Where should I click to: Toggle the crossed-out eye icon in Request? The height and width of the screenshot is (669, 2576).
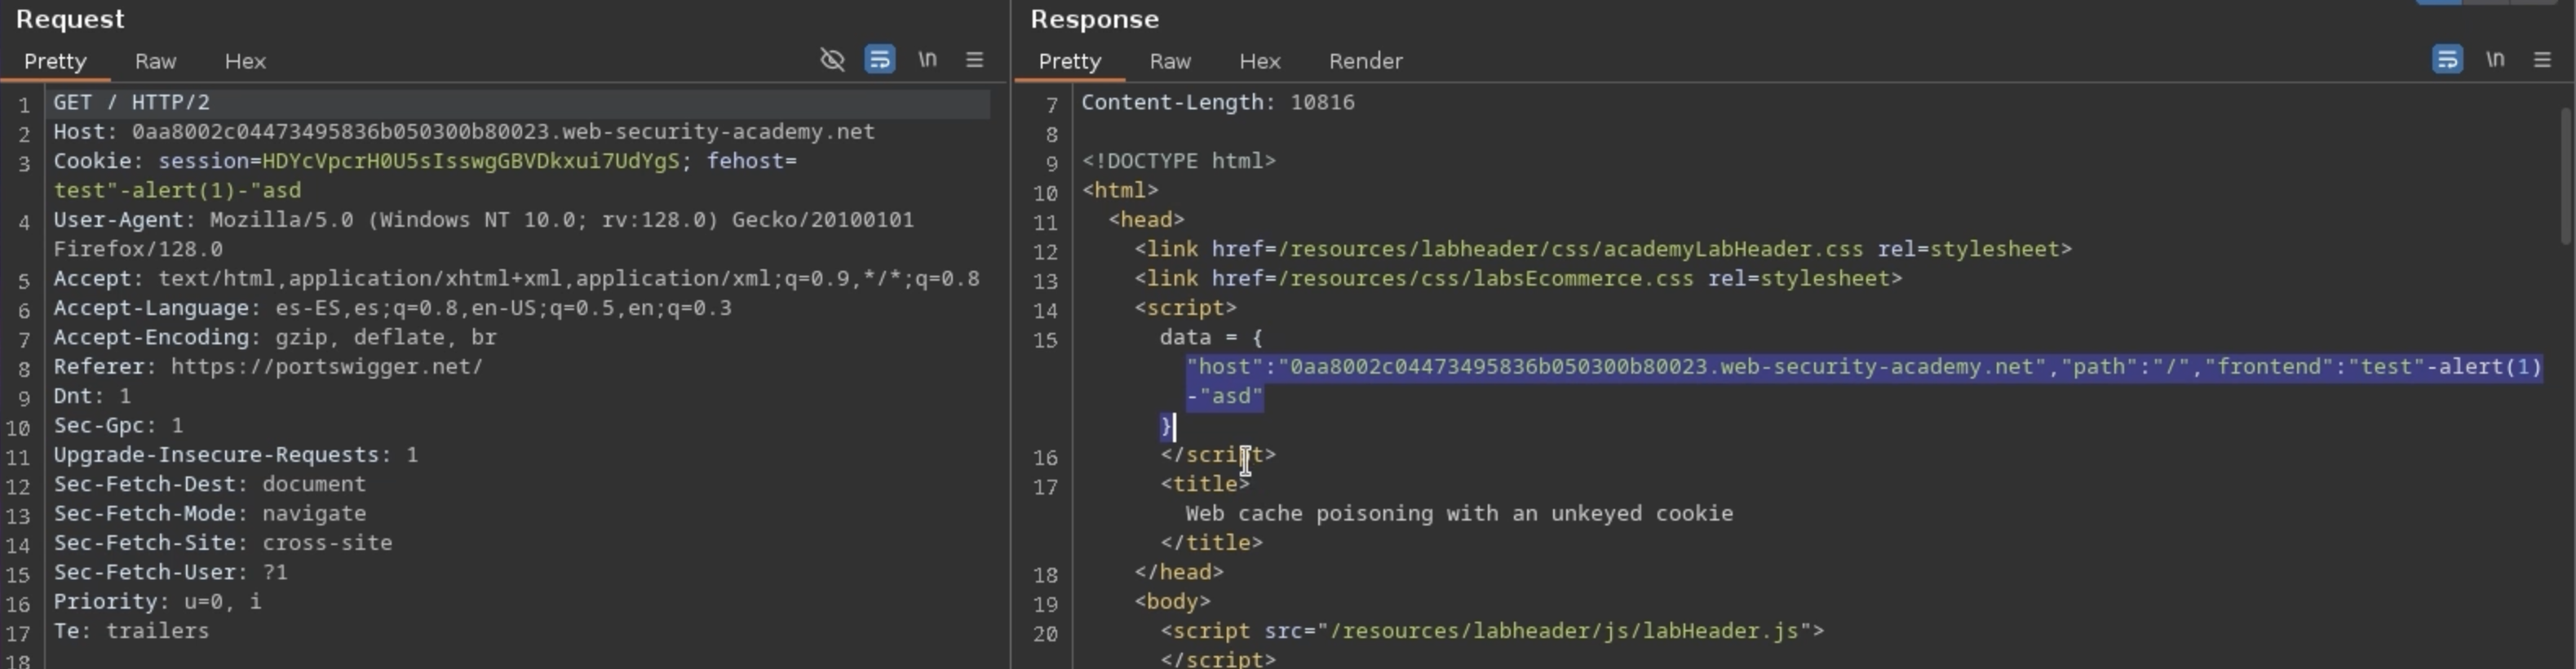click(x=832, y=60)
